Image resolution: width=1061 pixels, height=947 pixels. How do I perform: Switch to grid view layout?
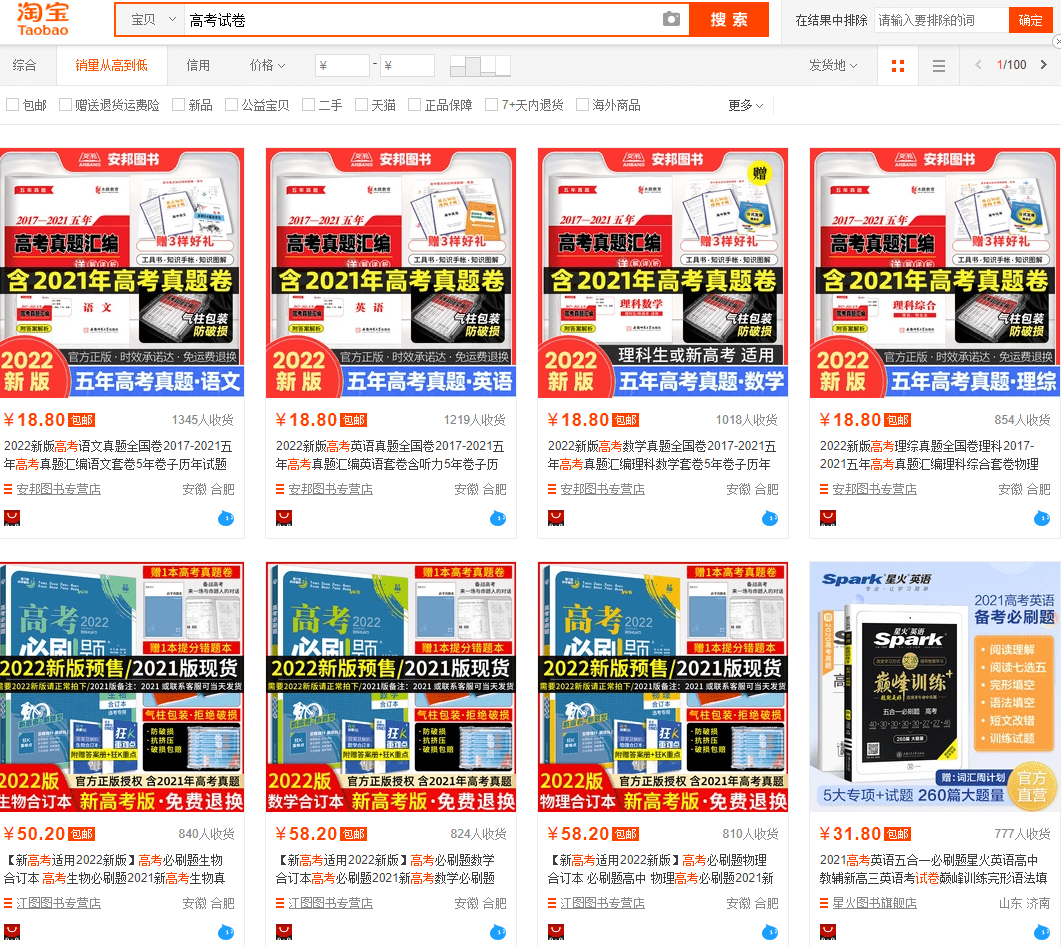click(x=897, y=65)
